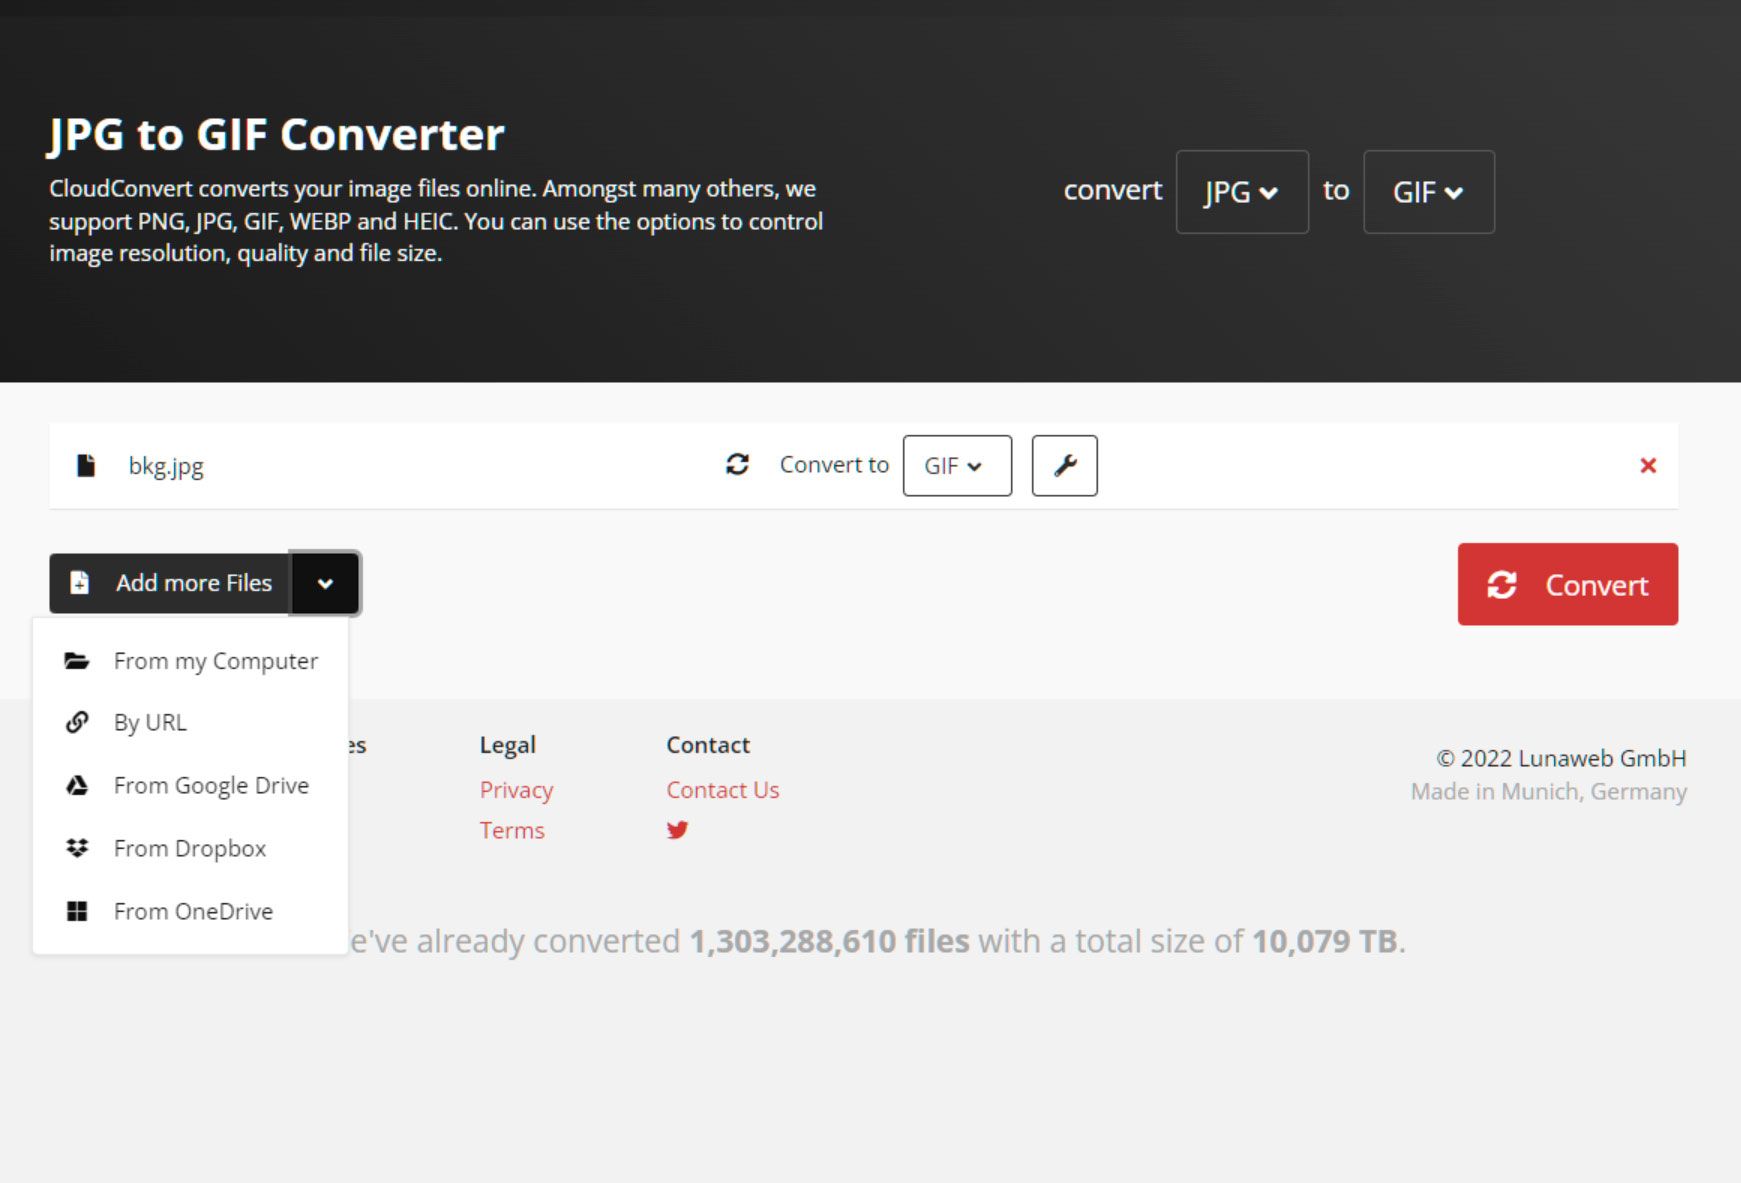Click the Convert to label
Image resolution: width=1741 pixels, height=1183 pixels.
[x=834, y=464]
